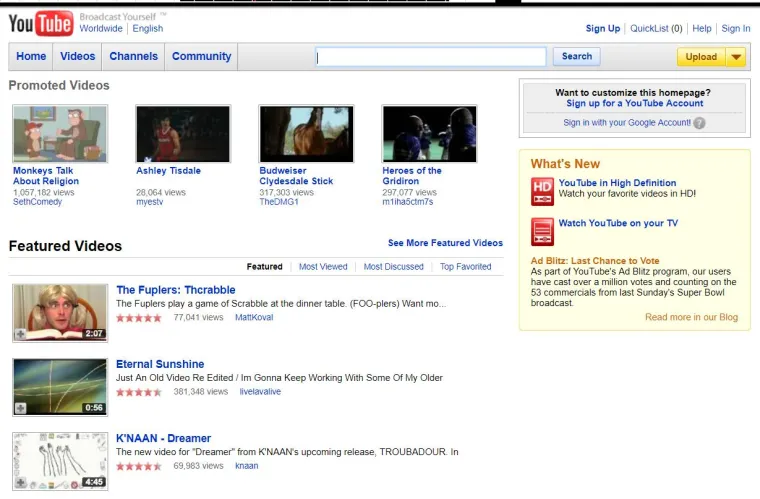Image resolution: width=760 pixels, height=499 pixels.
Task: Rate The Fuplers video using its star rating
Action: pyautogui.click(x=138, y=318)
